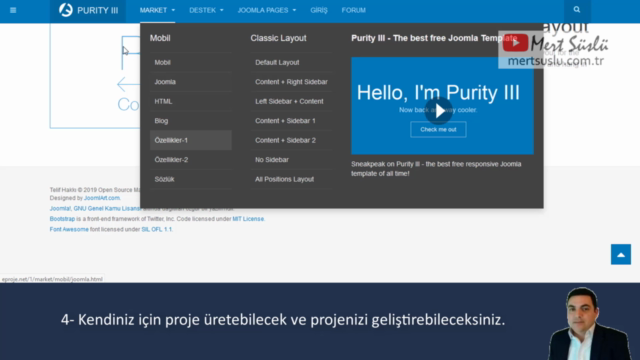Open the GİRİŞ menu item
Image resolution: width=640 pixels, height=360 pixels.
coord(319,10)
